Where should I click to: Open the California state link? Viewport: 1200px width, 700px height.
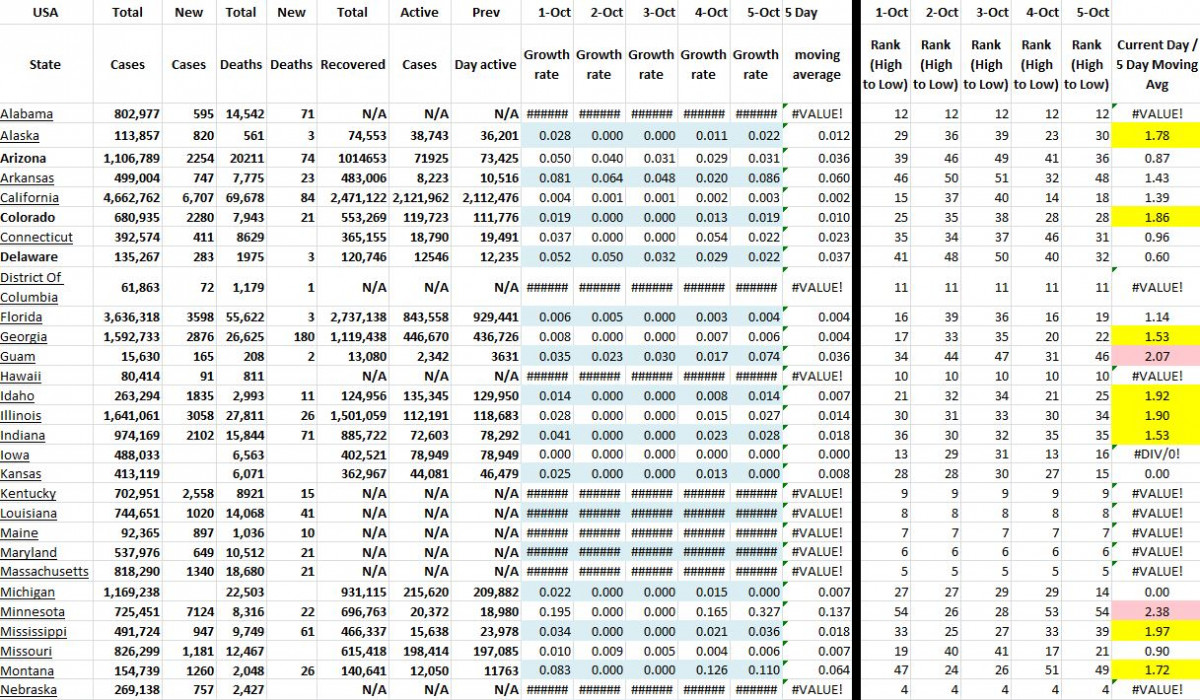tap(28, 197)
